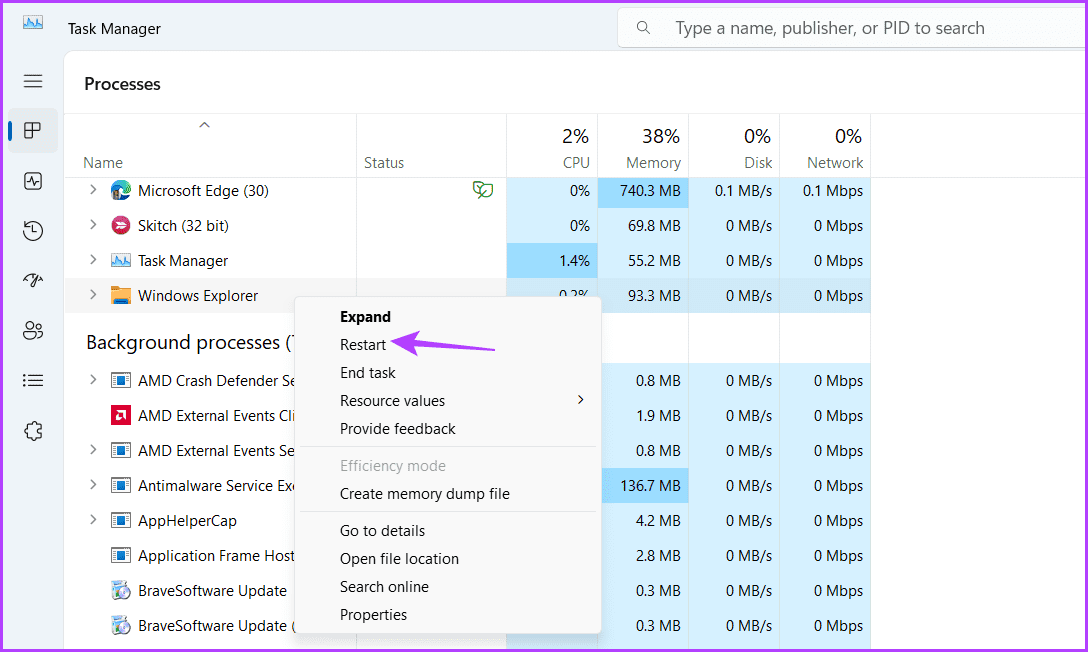Click the AppHelperCap process icon
The width and height of the screenshot is (1088, 652).
pos(121,520)
